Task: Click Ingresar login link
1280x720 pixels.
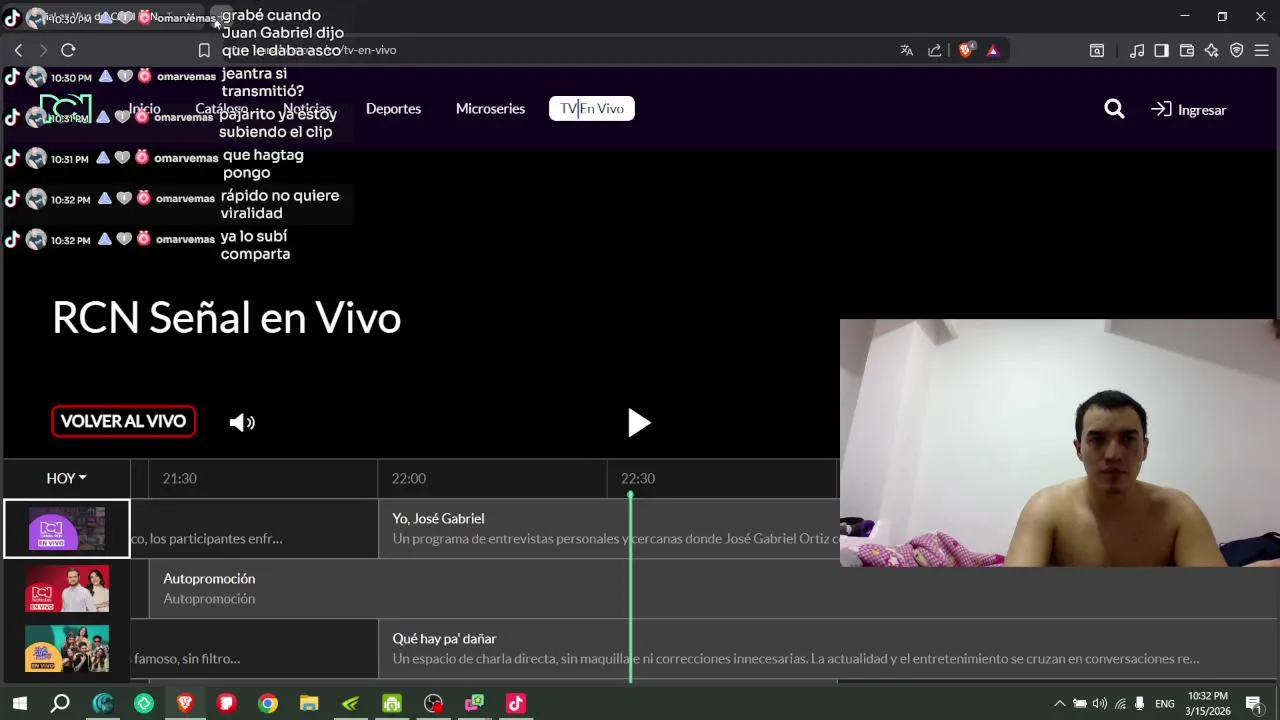Action: pos(1189,110)
